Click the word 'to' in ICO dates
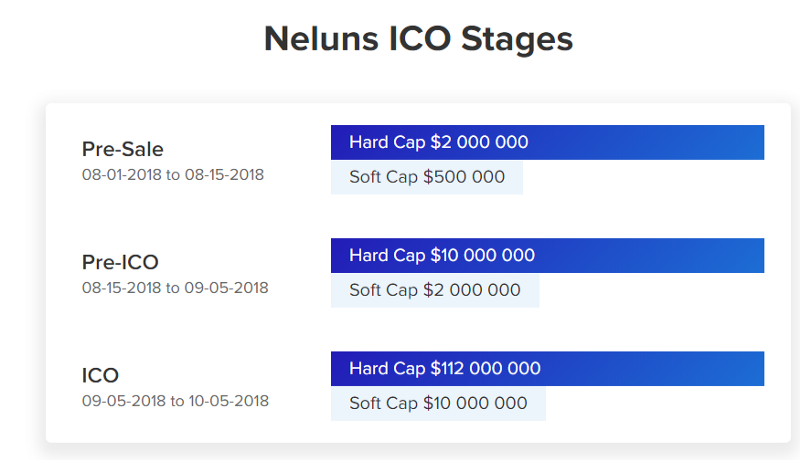800x460 pixels. (x=177, y=401)
